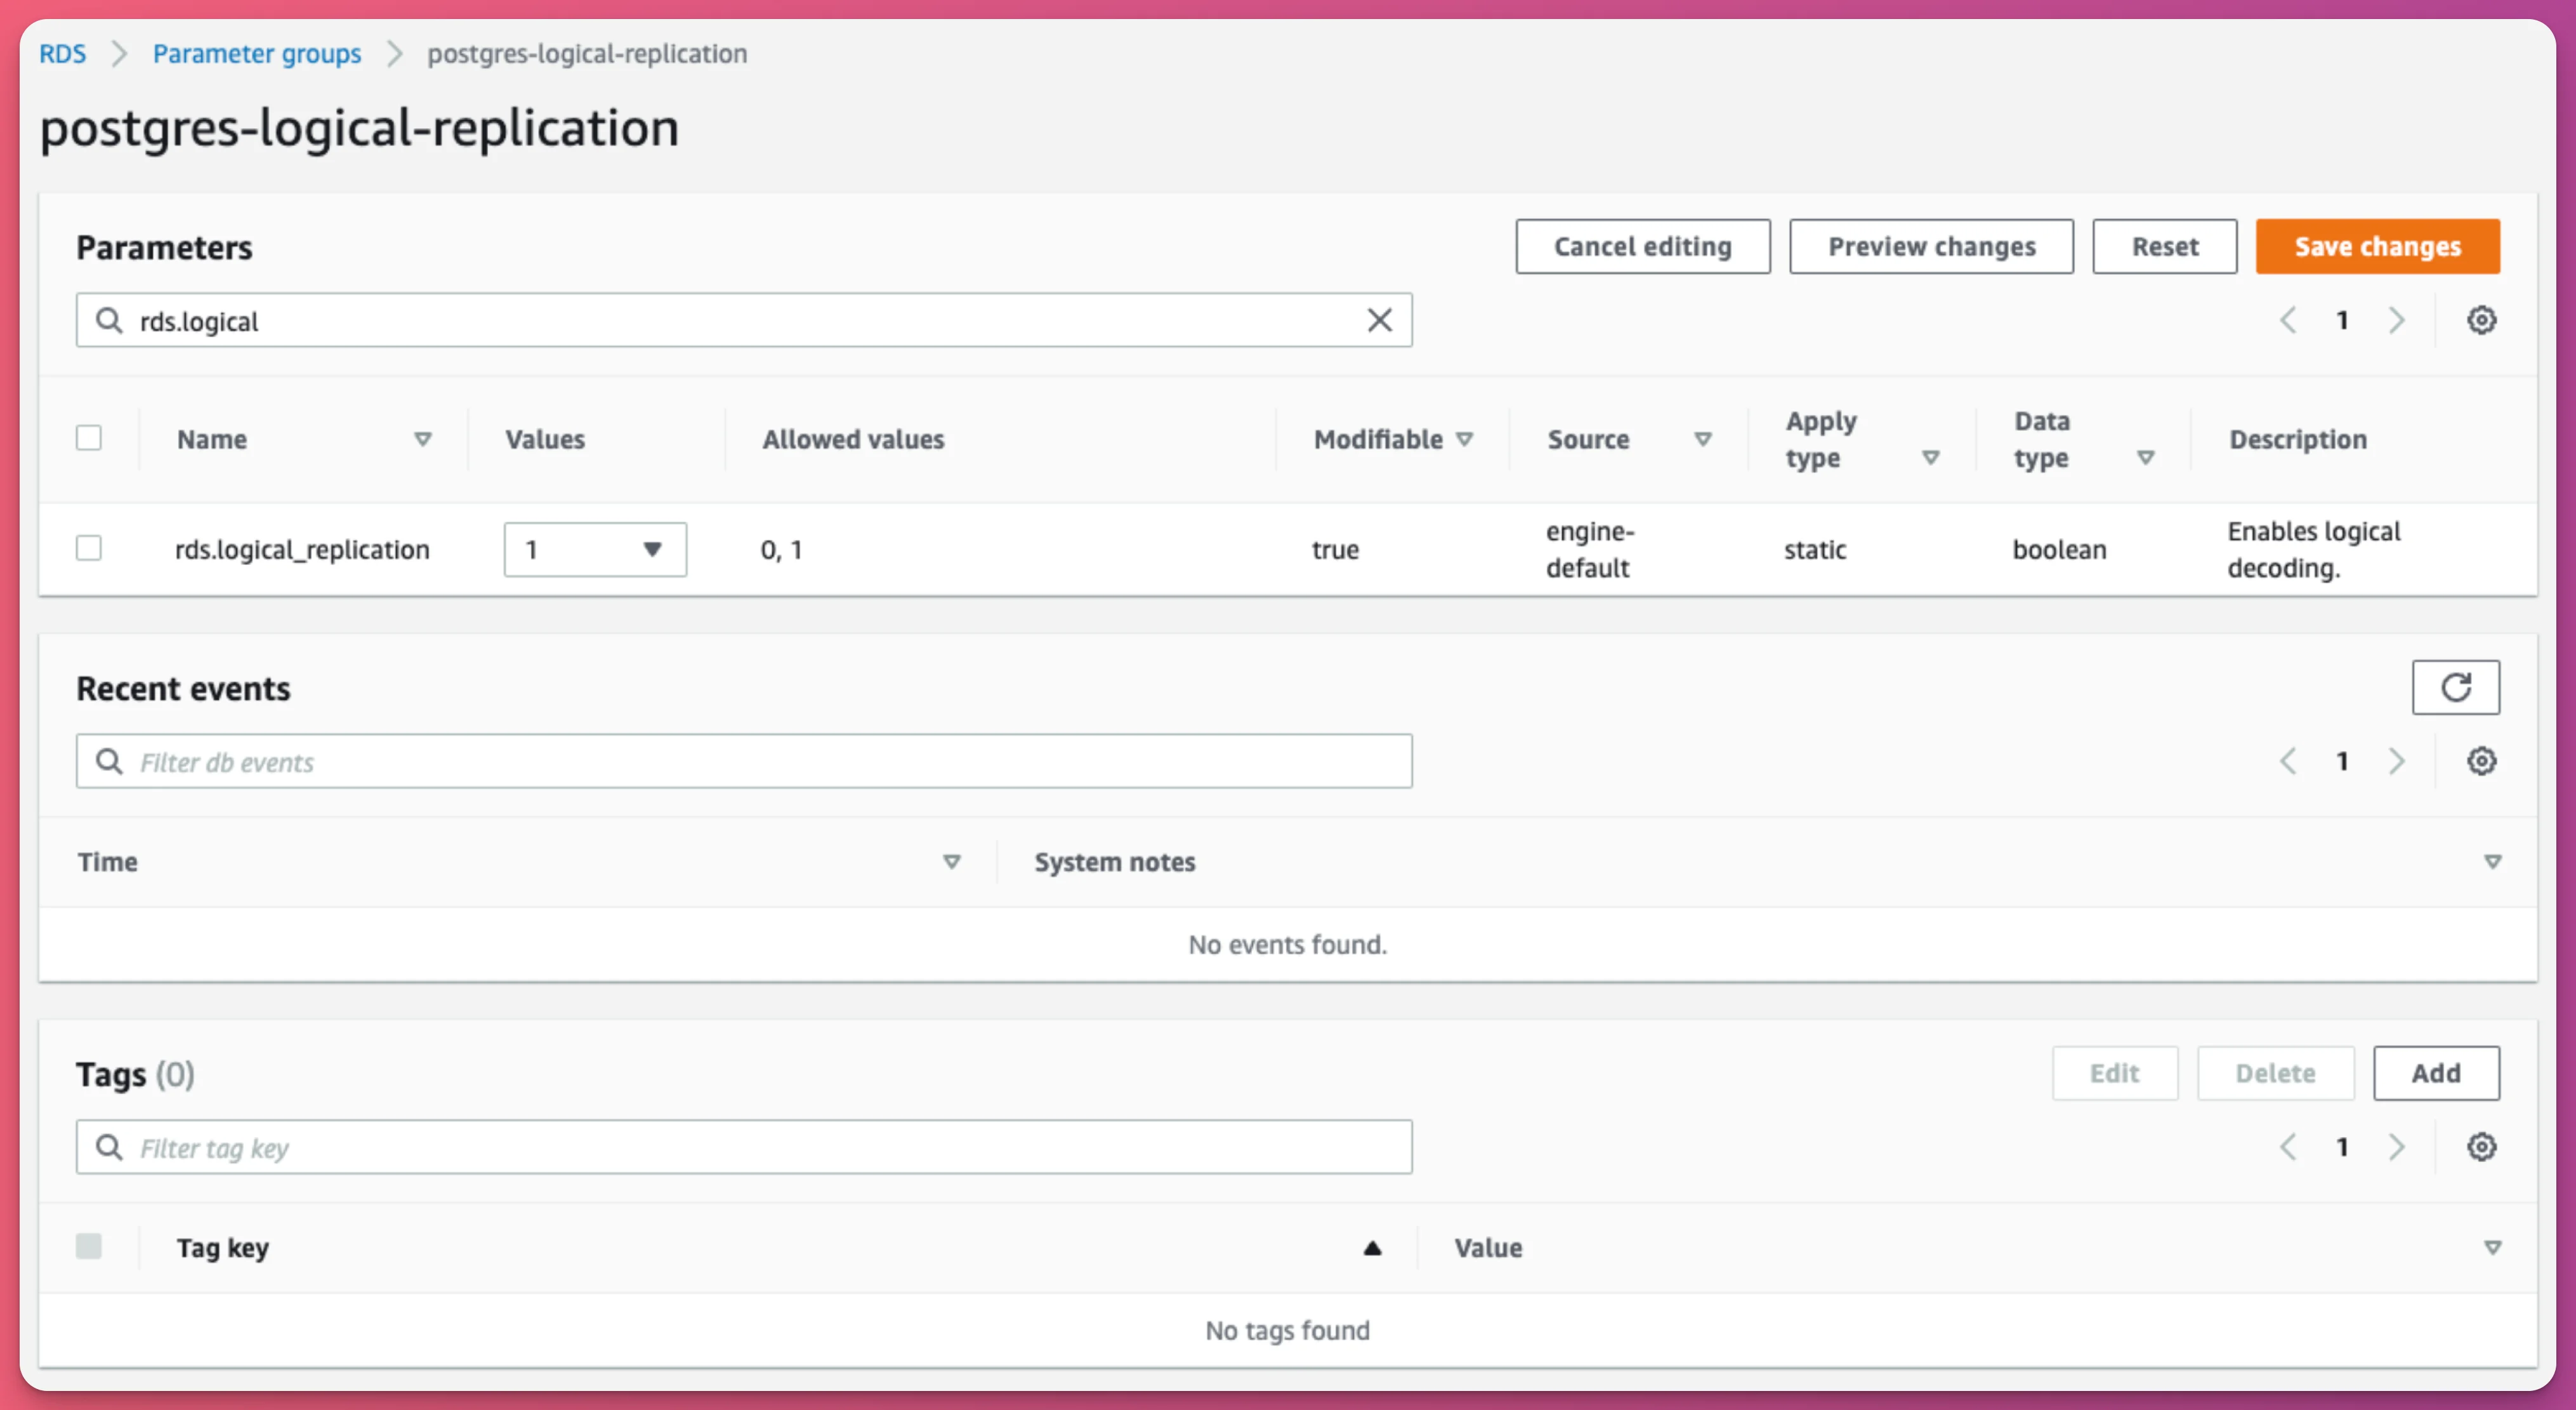Sort by Apply type column arrow
This screenshot has height=1410, width=2576.
tap(1931, 458)
